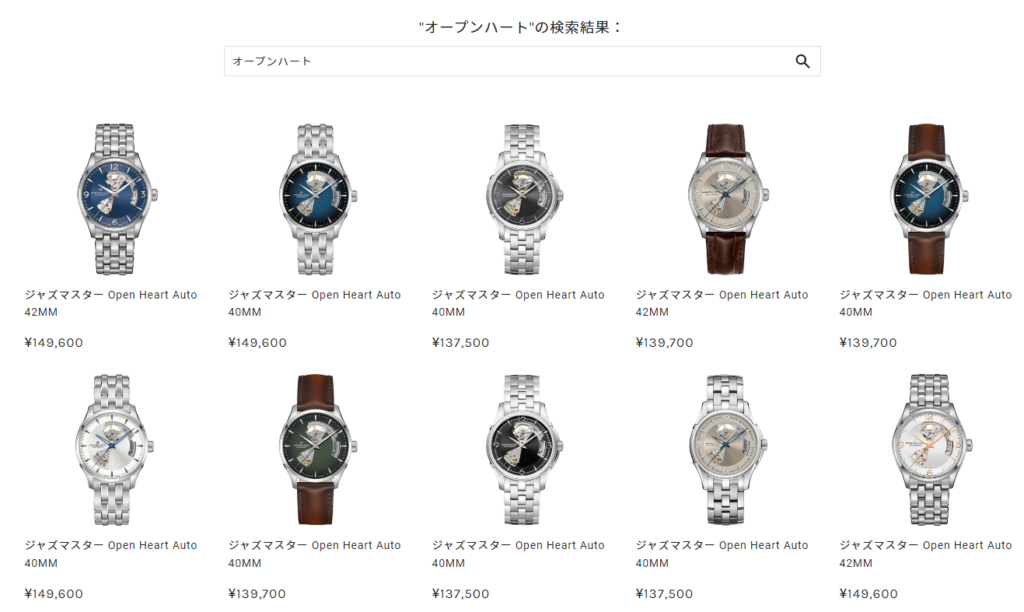1024x612 pixels.
Task: Open the beige dial crocodile leather strap watch
Action: [727, 199]
